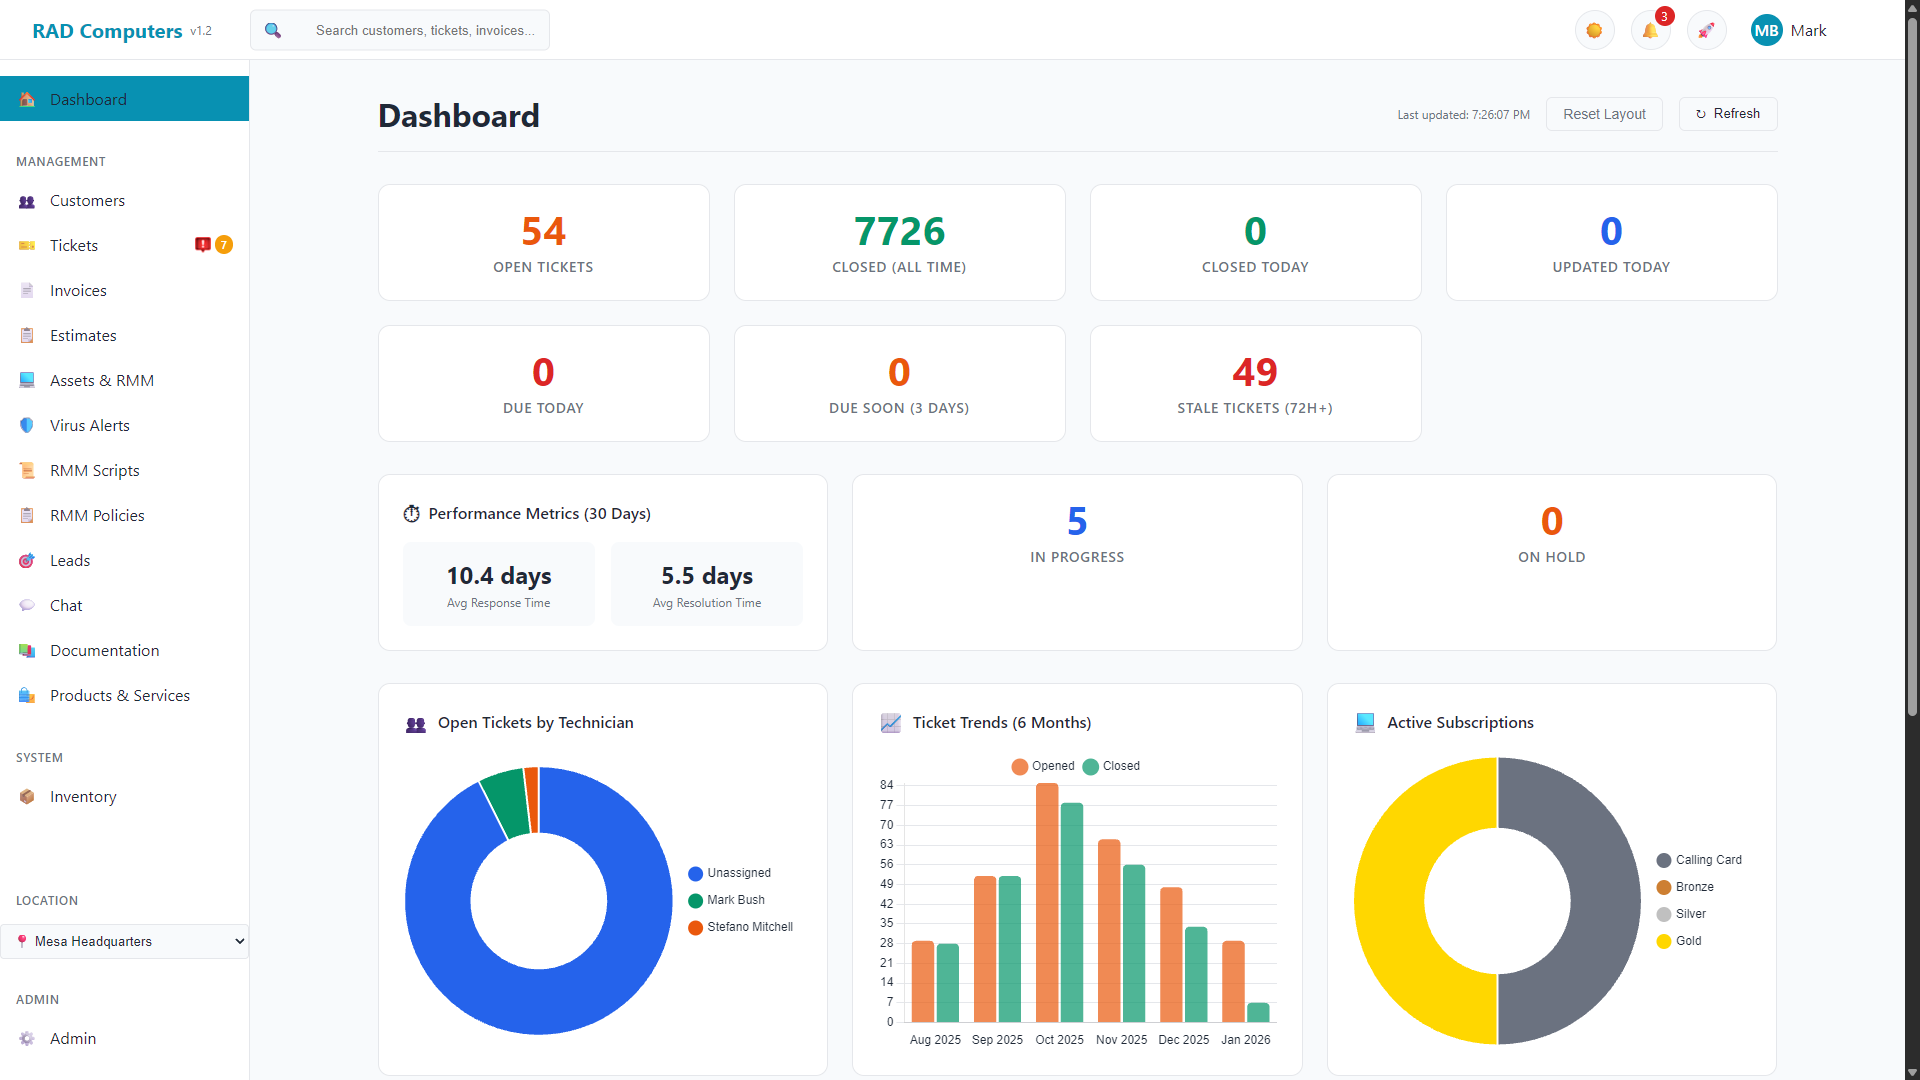The width and height of the screenshot is (1920, 1080).
Task: Open Virus Alerts shield icon
Action: click(27, 426)
